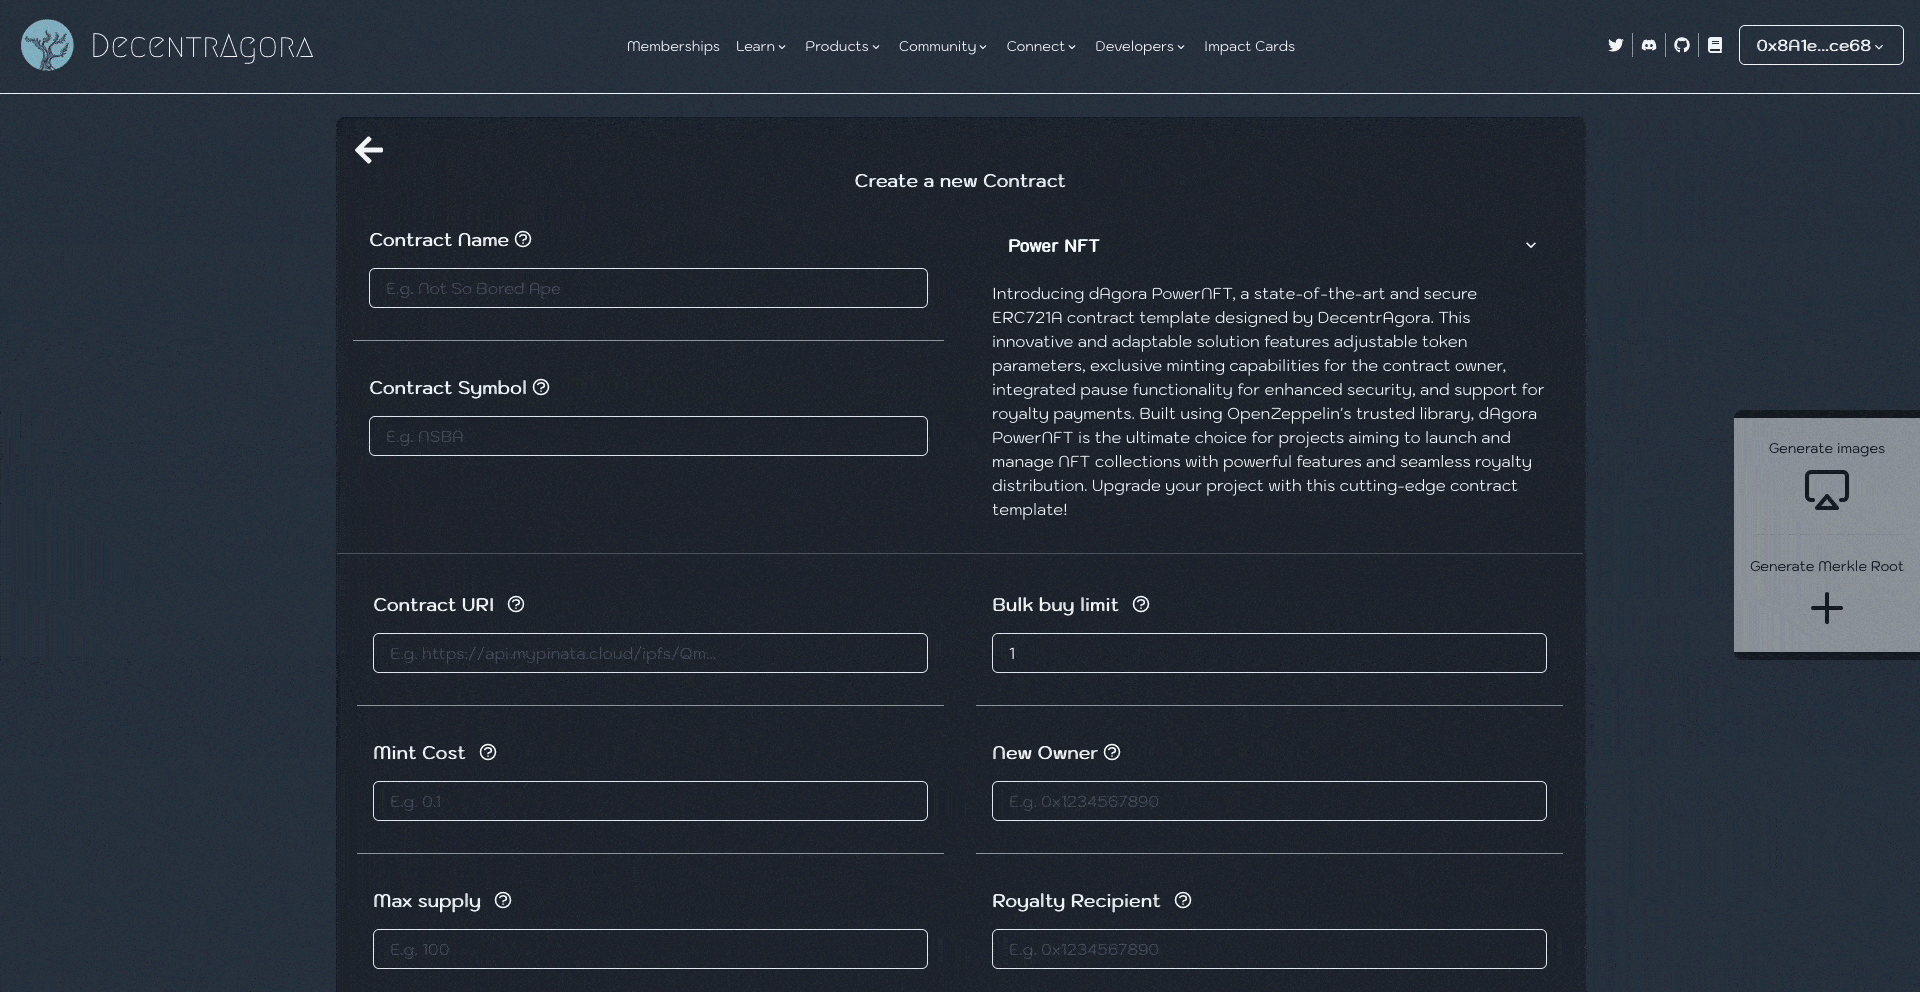Expand the Products menu
This screenshot has width=1920, height=992.
(x=842, y=46)
